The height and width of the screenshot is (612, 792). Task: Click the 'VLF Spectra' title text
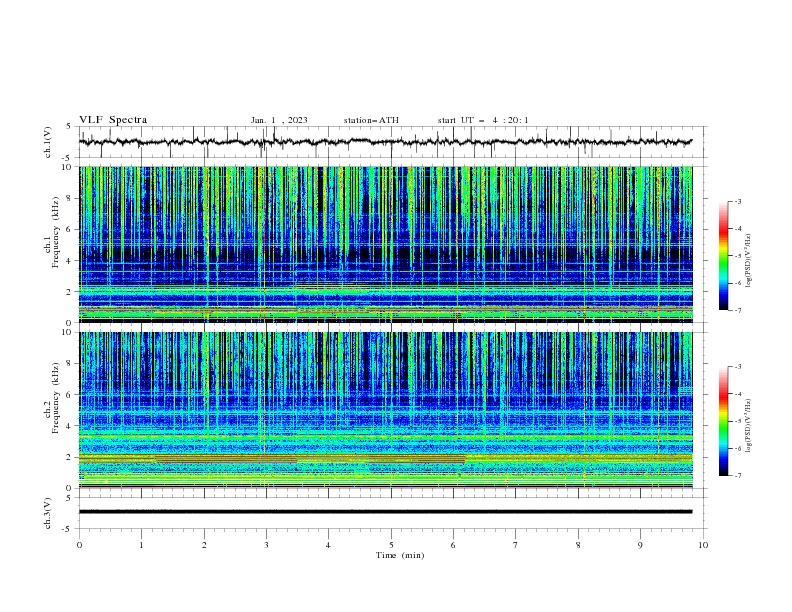(x=113, y=120)
